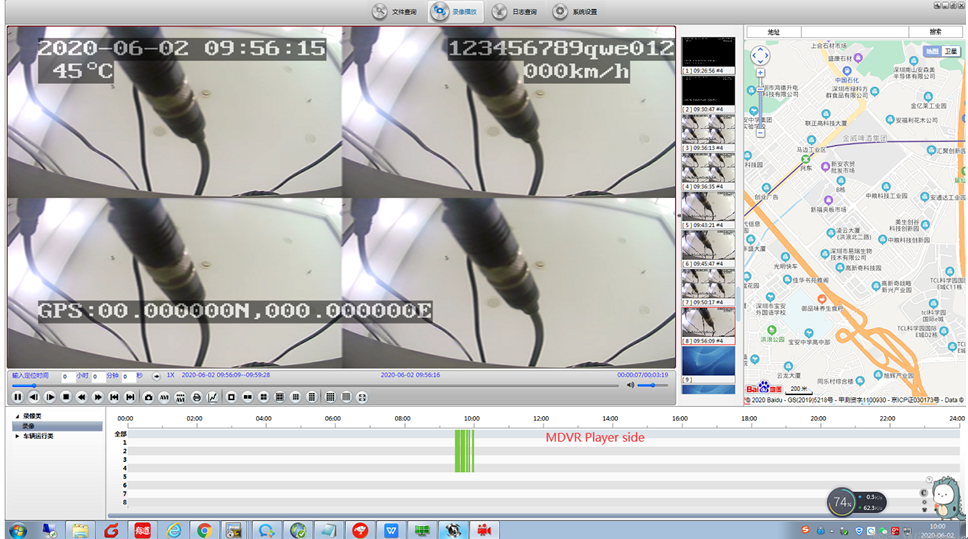Select the 全部 timeline row label
The height and width of the screenshot is (539, 968).
120,434
